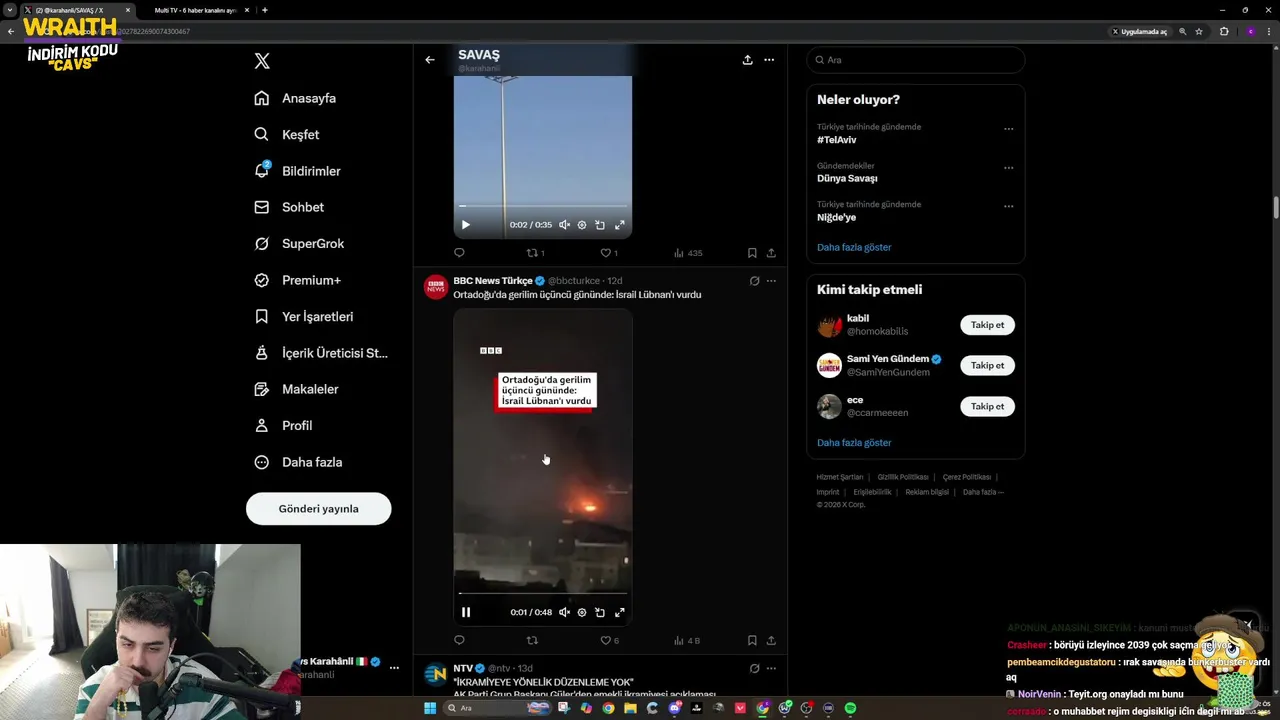Viewport: 1280px width, 720px height.
Task: Open the BBC News Türkçe account name
Action: click(492, 281)
